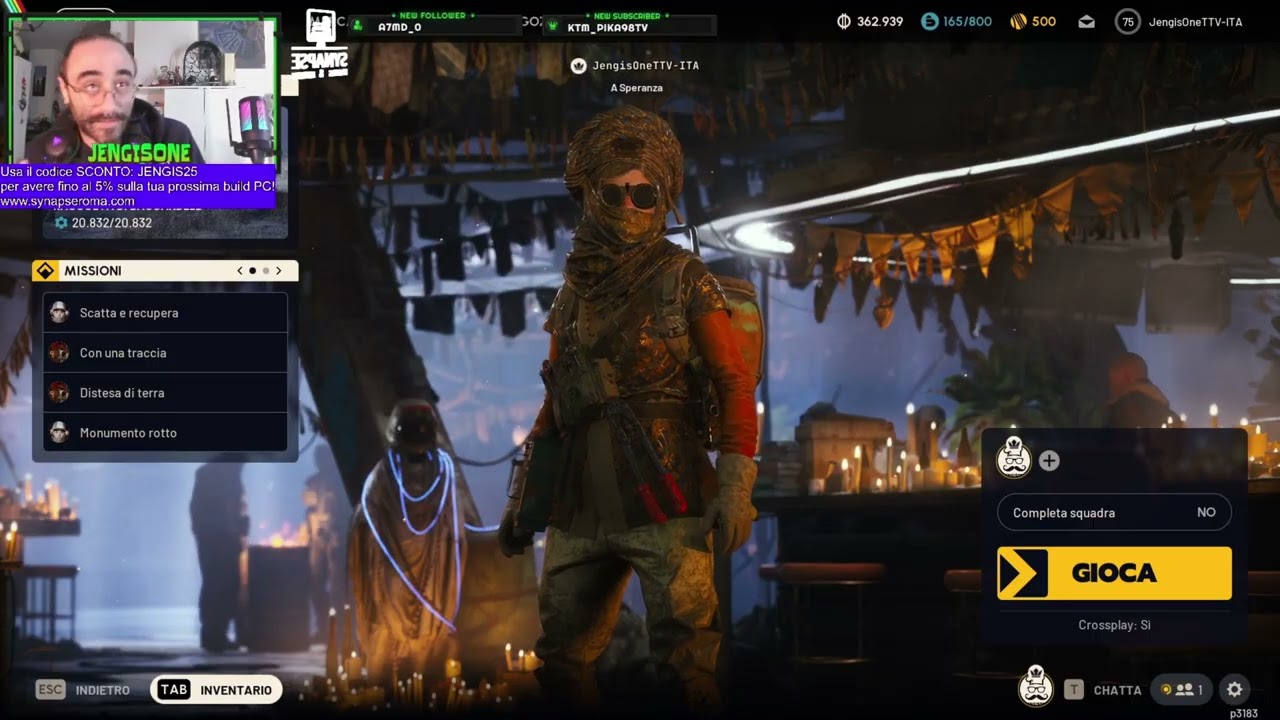Click the streamer webcam overlay
The width and height of the screenshot is (1280, 720).
coord(143,90)
